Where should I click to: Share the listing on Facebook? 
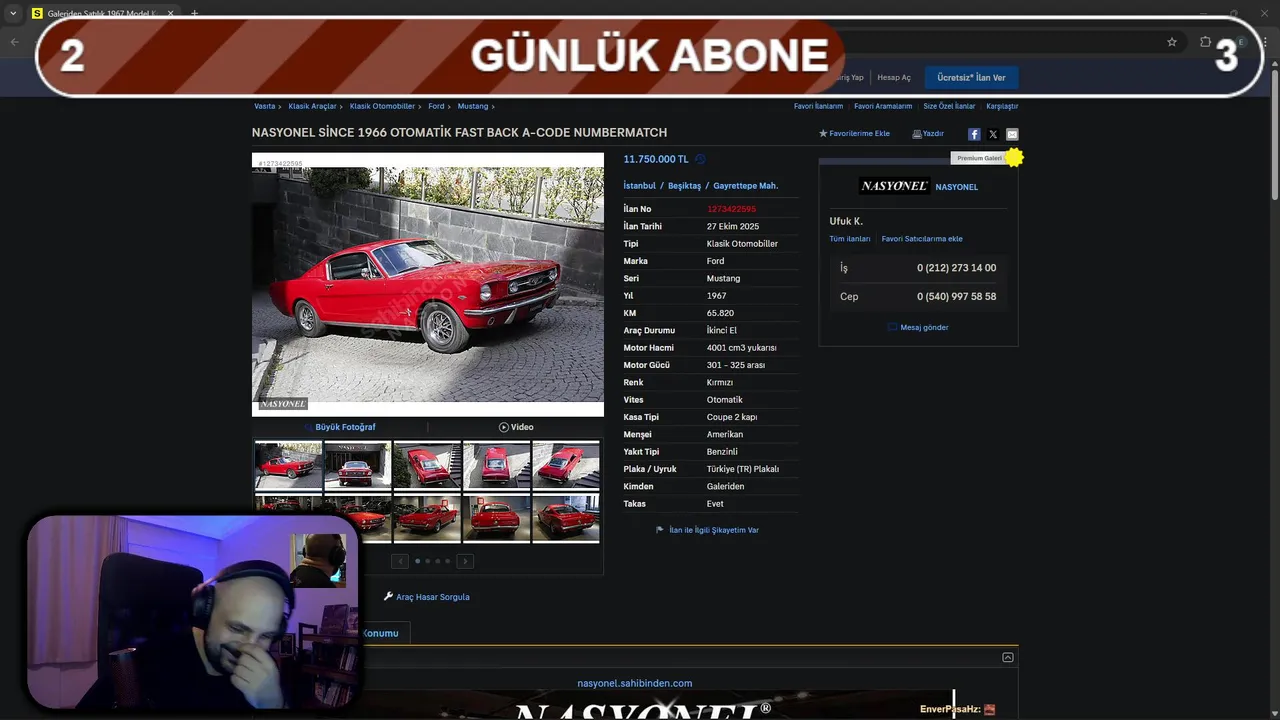pyautogui.click(x=974, y=134)
